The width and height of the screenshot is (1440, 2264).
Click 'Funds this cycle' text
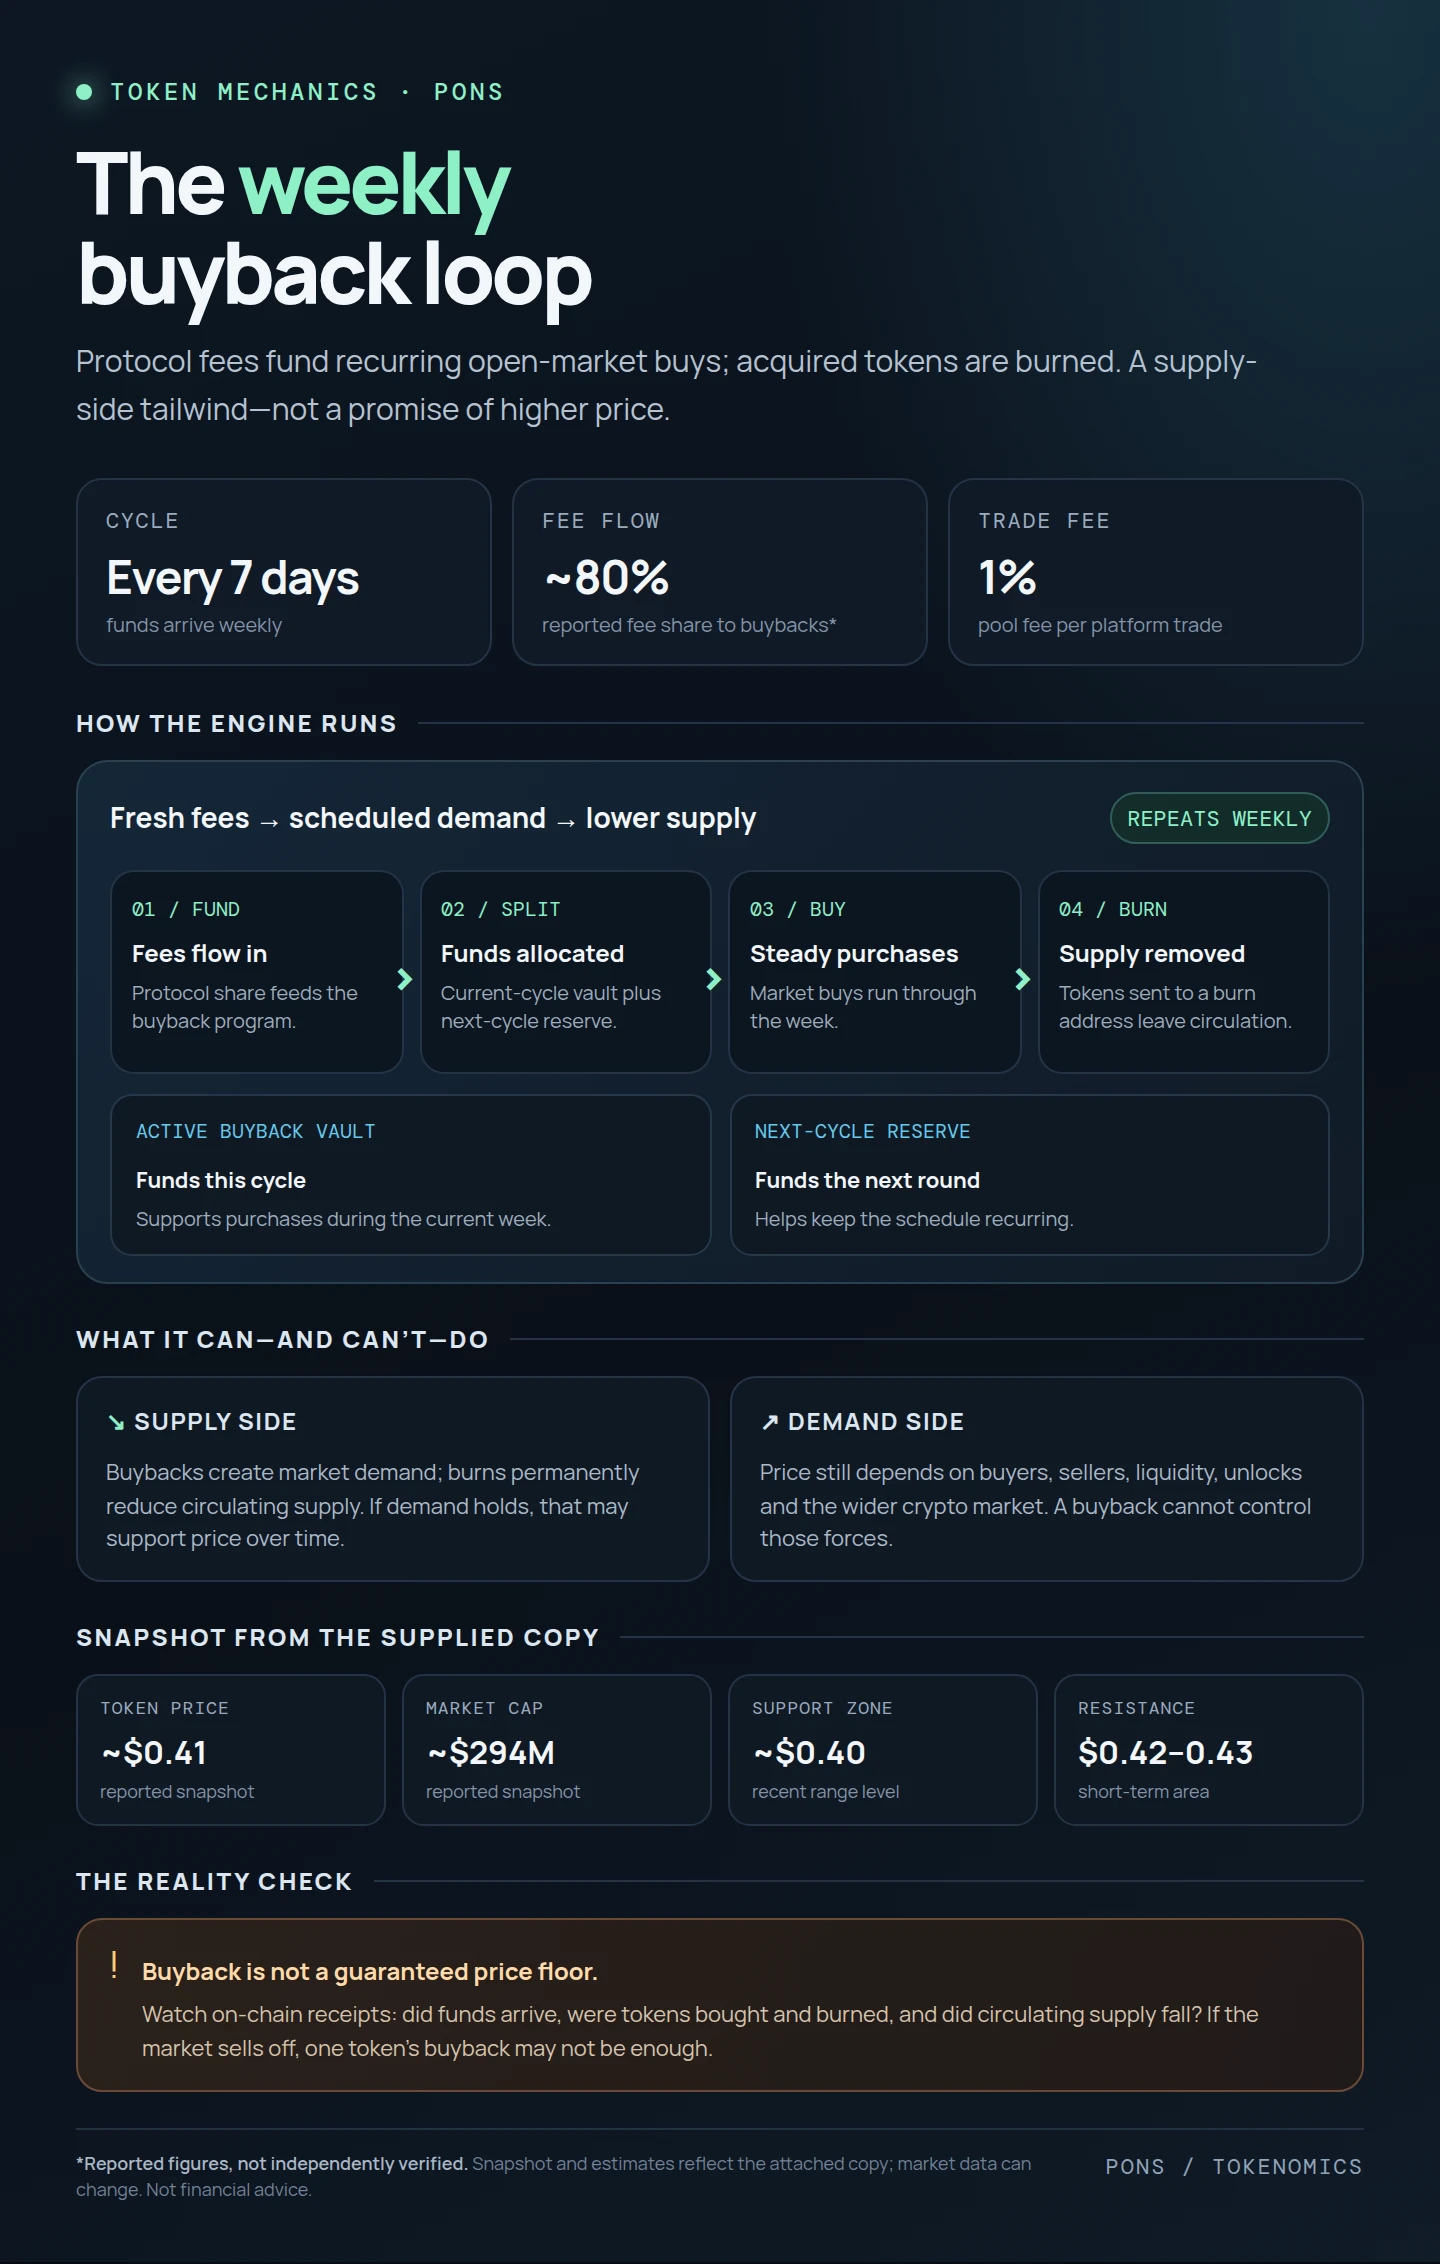(x=221, y=1180)
